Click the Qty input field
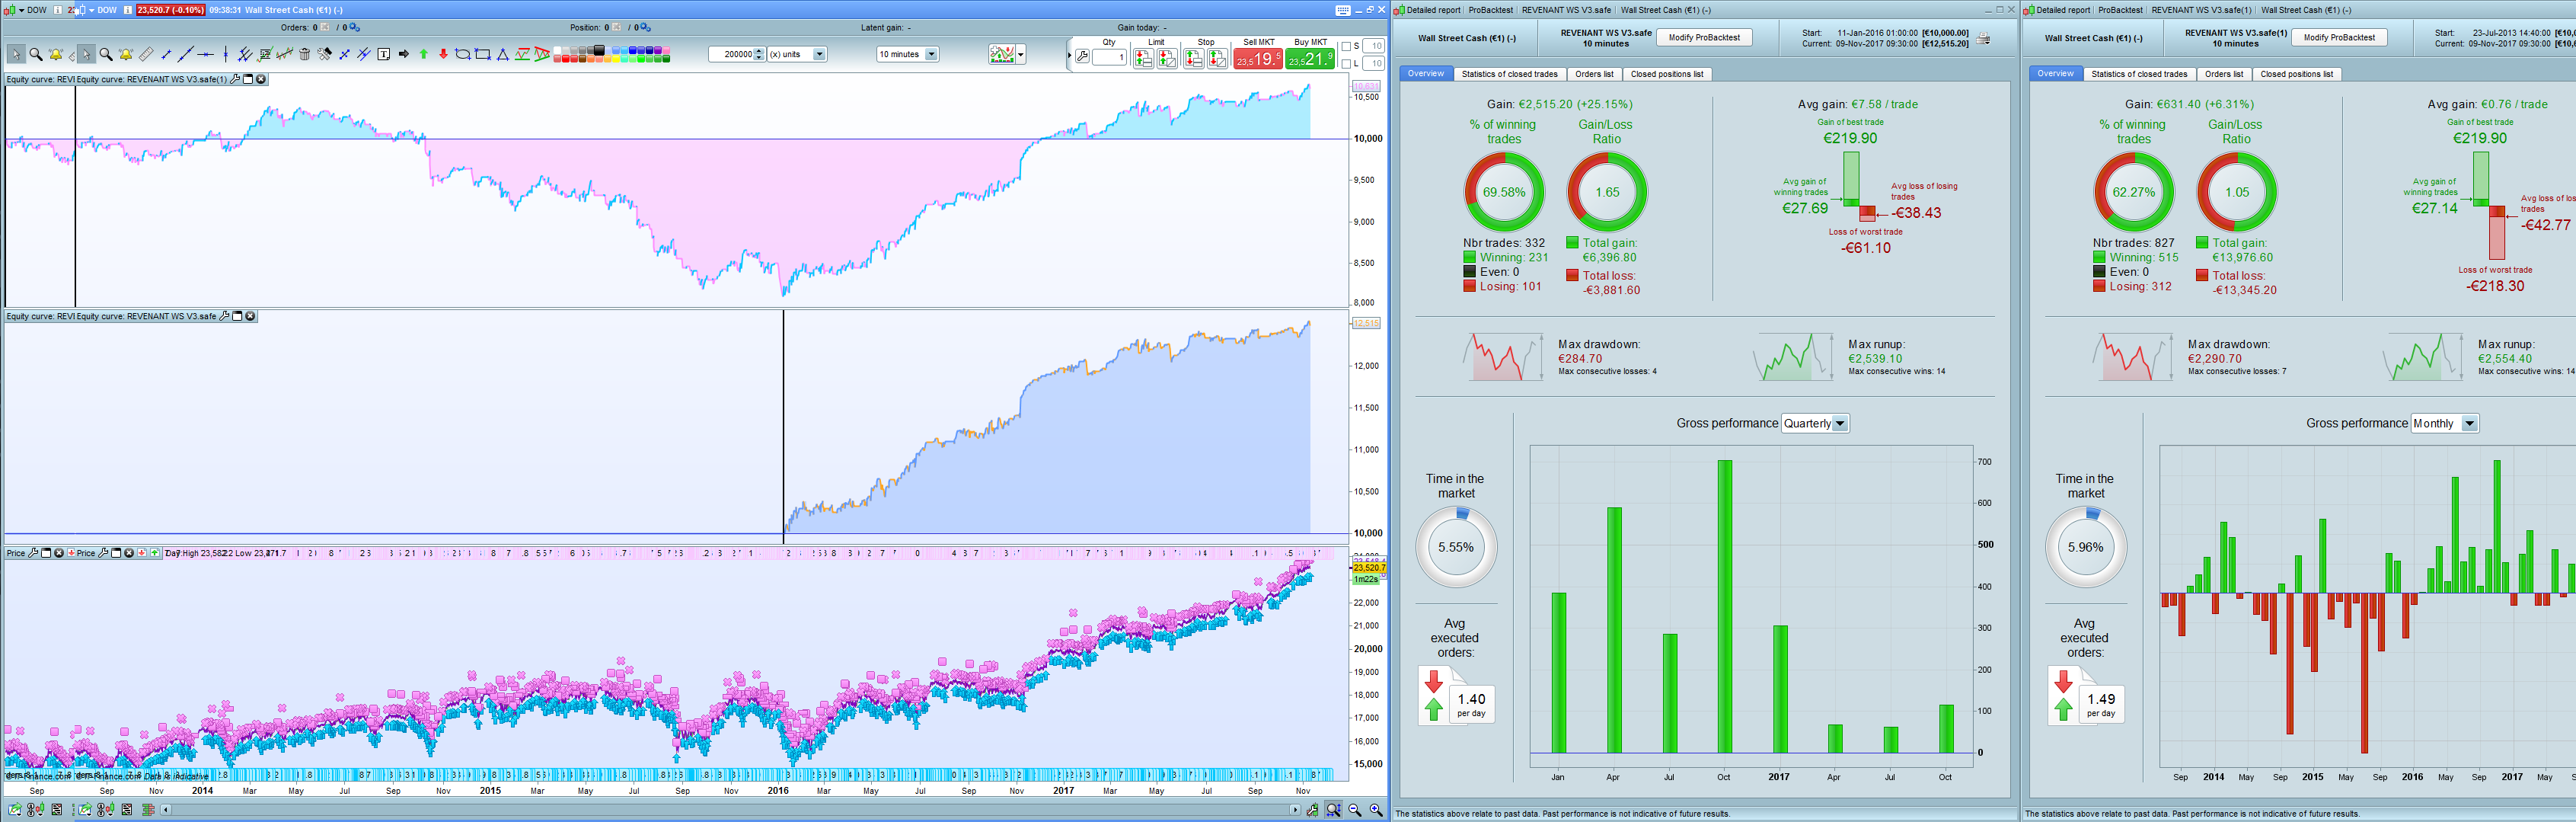 tap(1109, 58)
